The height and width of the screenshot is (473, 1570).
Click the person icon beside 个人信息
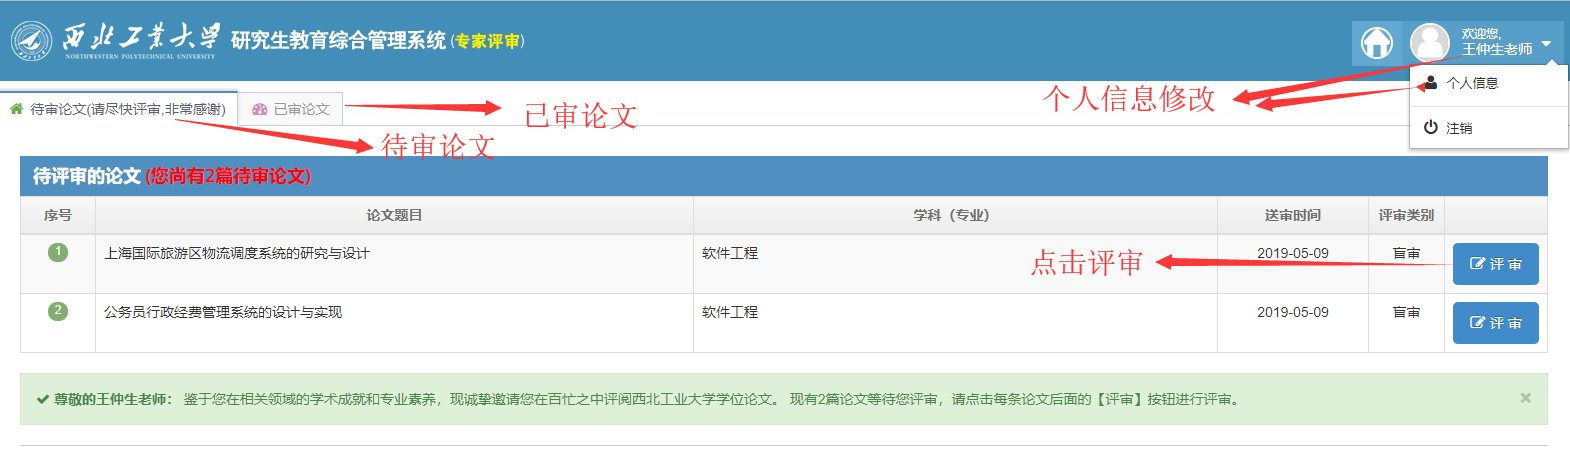point(1431,83)
